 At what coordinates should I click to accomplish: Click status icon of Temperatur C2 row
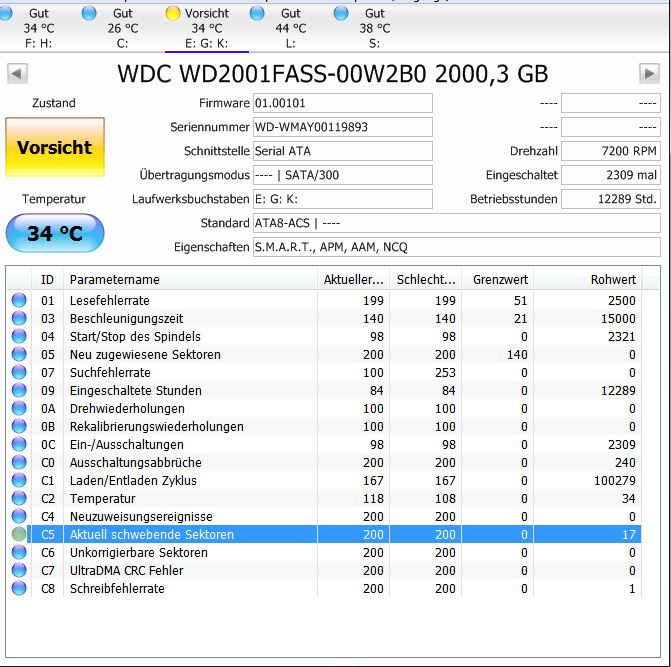point(19,498)
